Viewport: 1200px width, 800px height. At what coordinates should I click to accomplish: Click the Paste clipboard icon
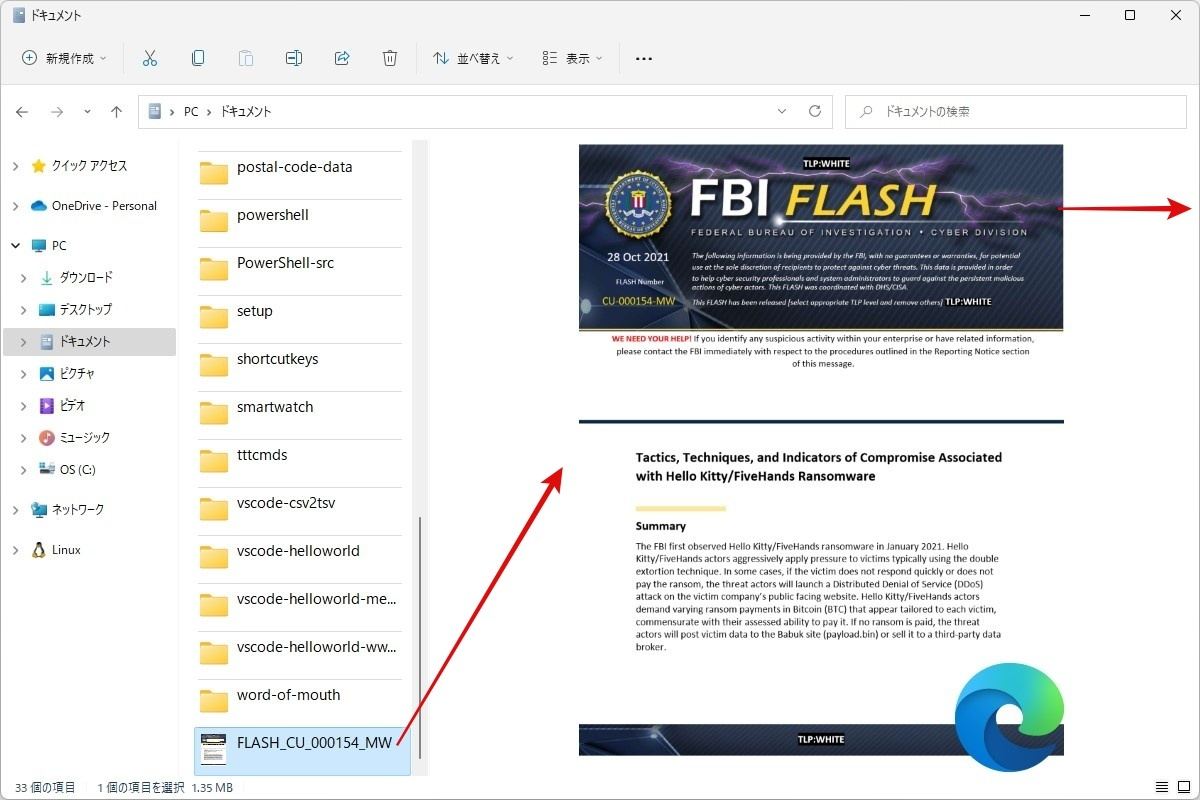pos(246,58)
